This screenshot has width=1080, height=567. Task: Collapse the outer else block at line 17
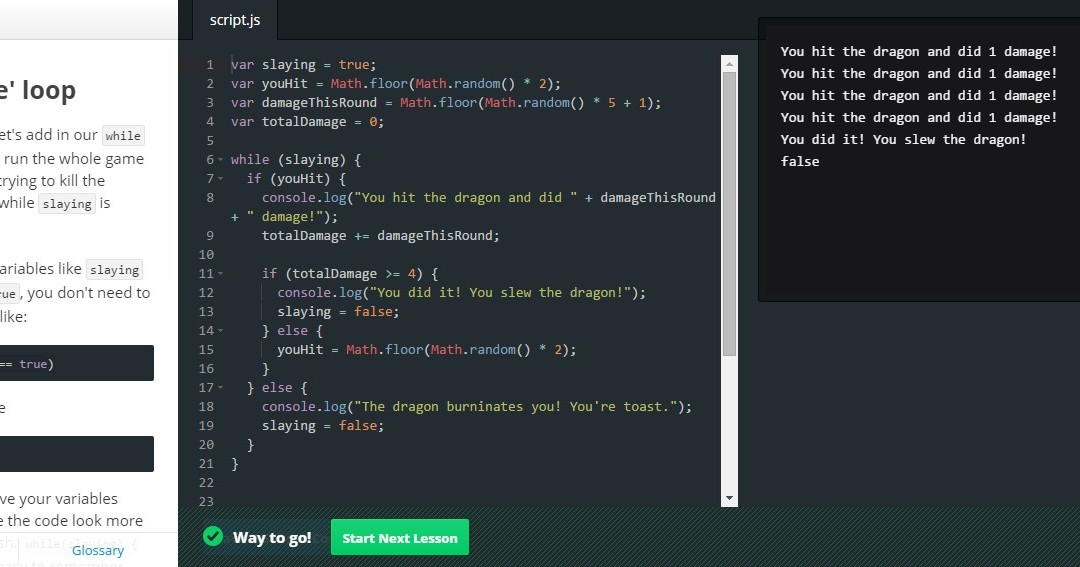click(x=220, y=388)
